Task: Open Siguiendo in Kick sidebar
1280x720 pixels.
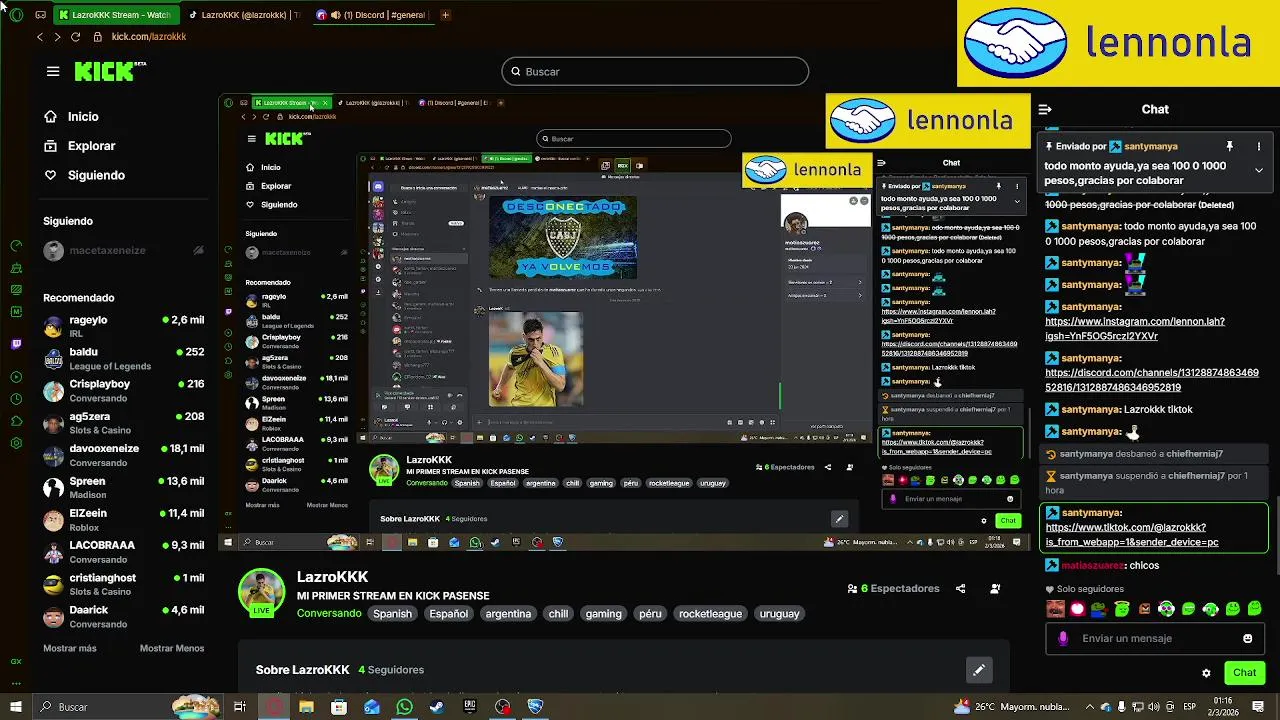Action: [x=85, y=175]
